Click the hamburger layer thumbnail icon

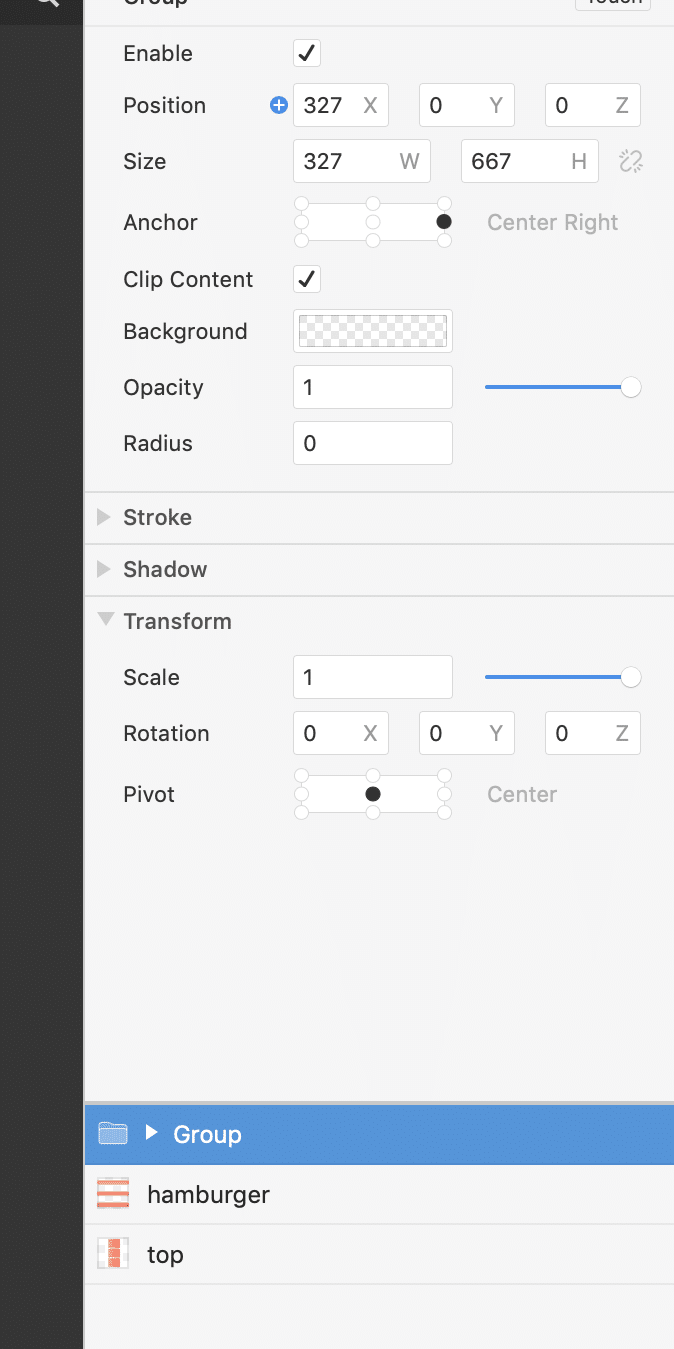click(x=113, y=1194)
